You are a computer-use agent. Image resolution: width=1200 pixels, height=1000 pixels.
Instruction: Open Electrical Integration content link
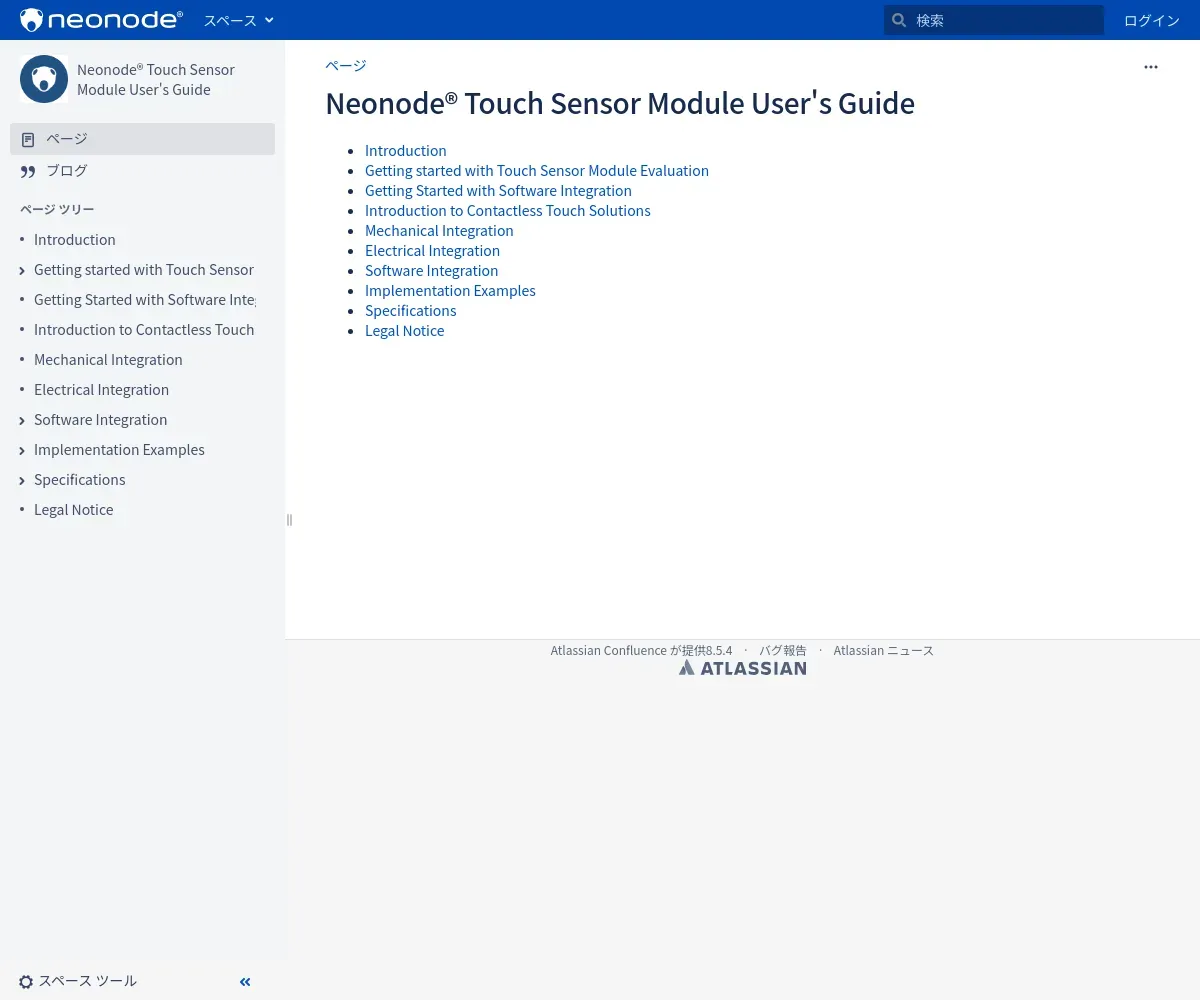click(432, 250)
